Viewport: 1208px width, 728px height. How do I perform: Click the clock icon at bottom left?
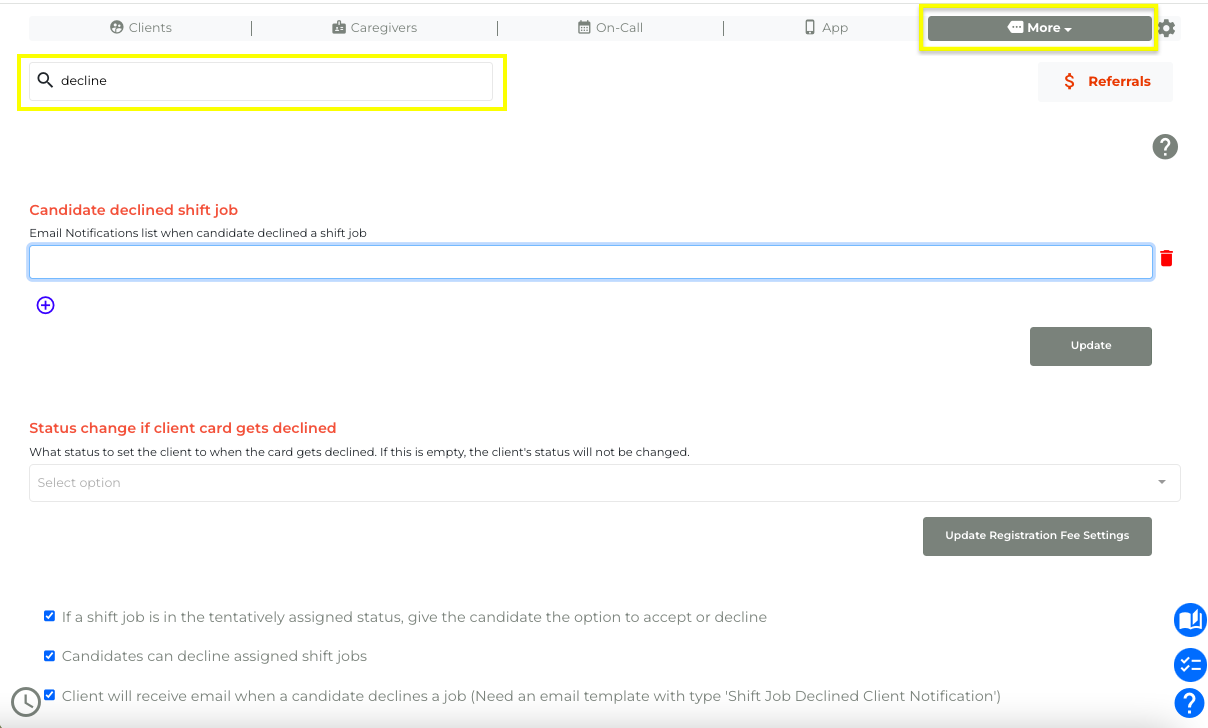tap(26, 702)
